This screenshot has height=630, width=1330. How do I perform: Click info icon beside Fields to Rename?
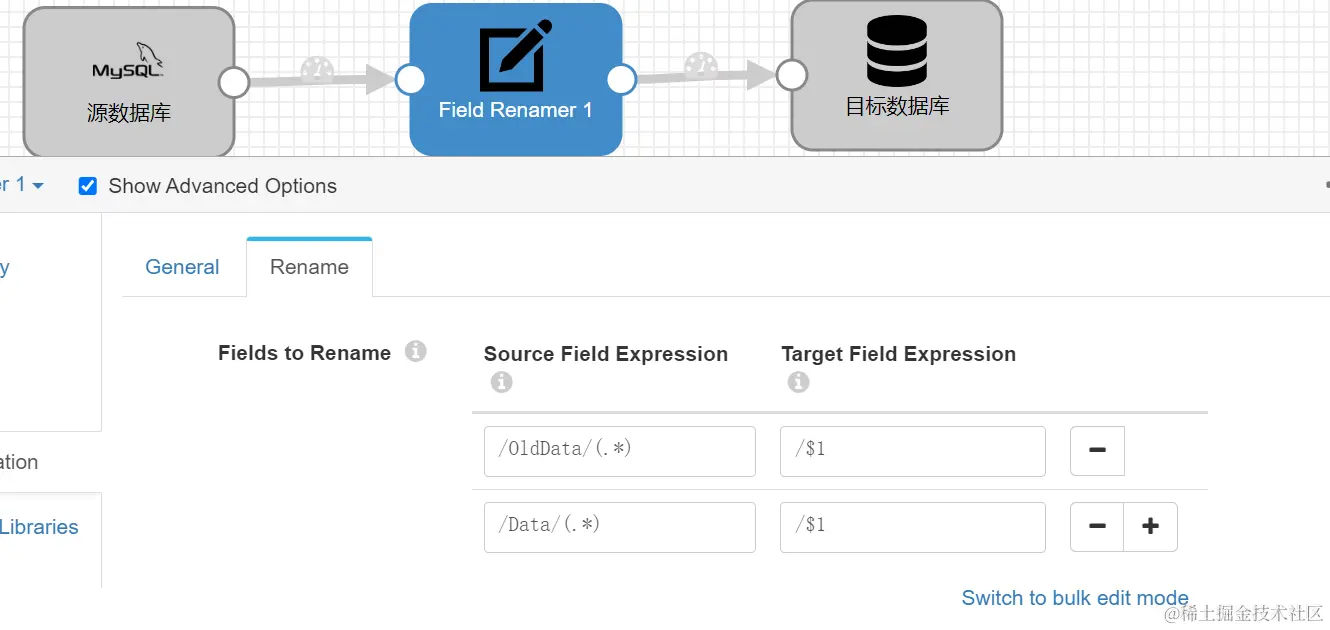tap(416, 352)
